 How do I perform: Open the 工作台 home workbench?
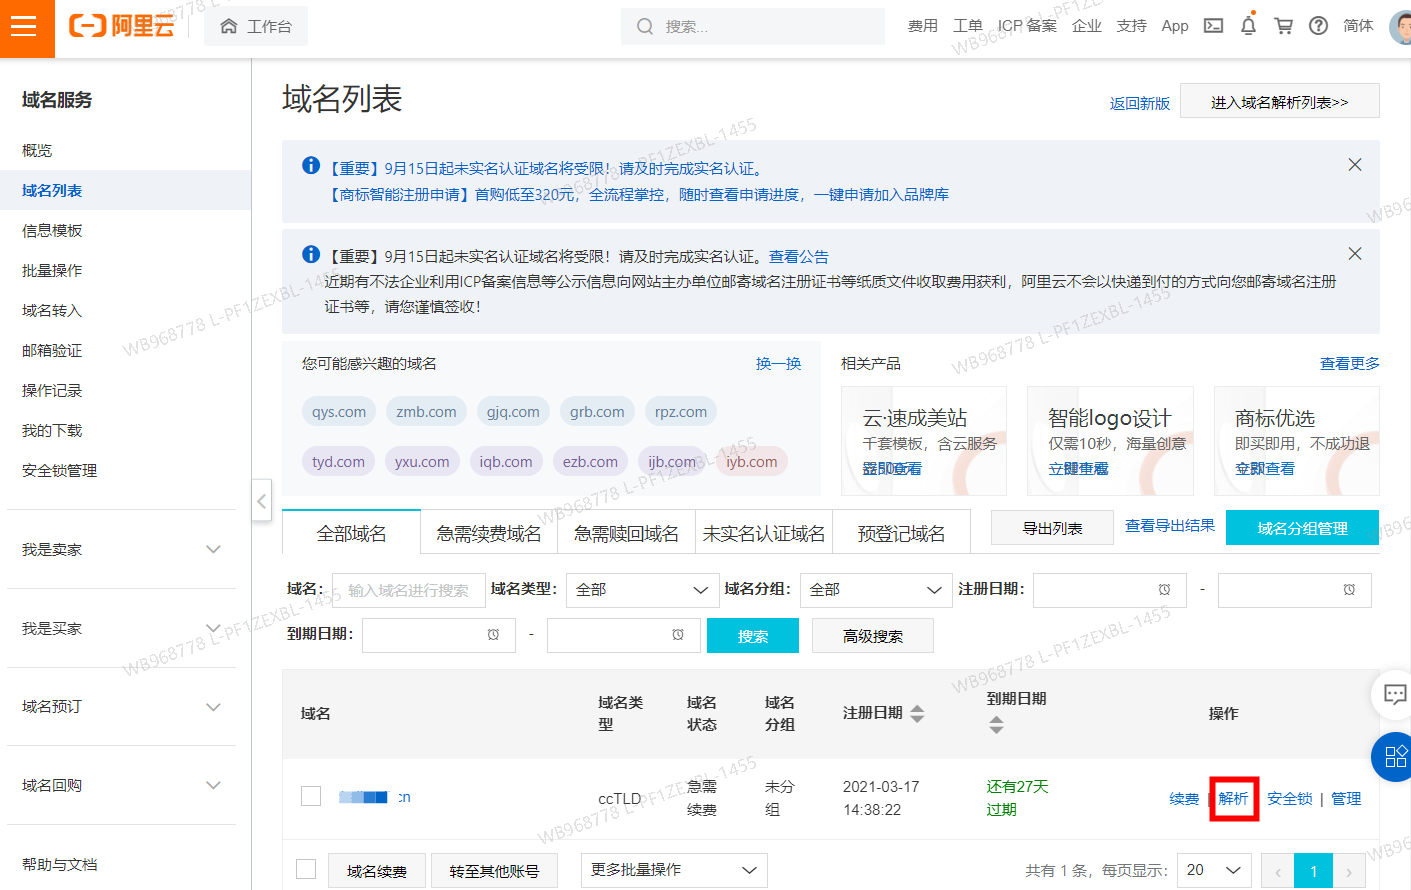pyautogui.click(x=256, y=26)
